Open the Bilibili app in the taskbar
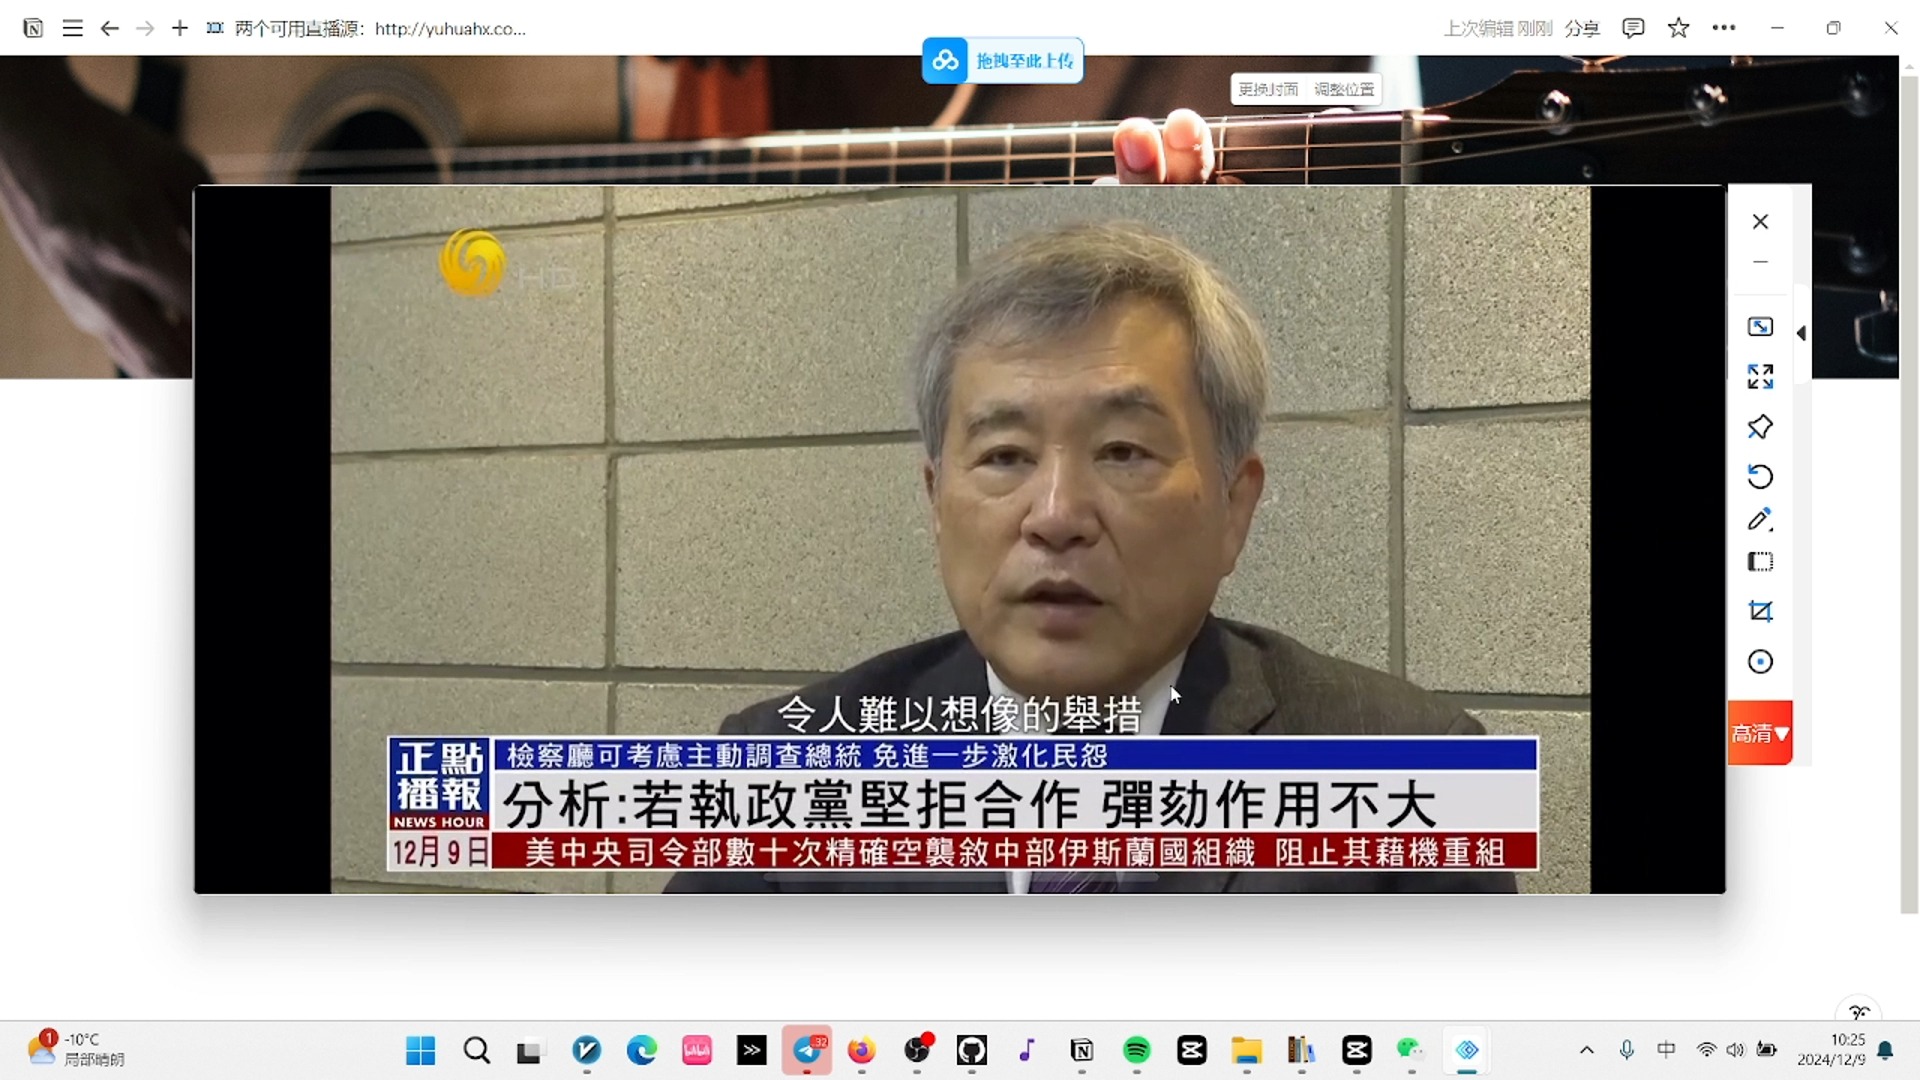The image size is (1920, 1080). coord(697,1050)
